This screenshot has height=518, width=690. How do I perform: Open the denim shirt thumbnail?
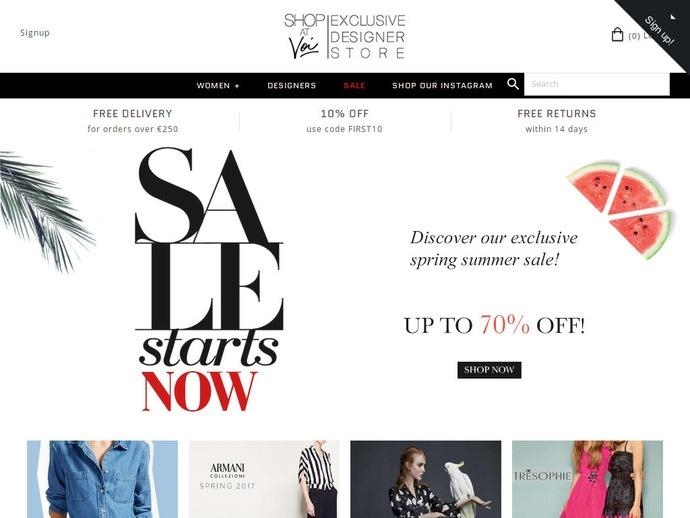[x=103, y=479]
